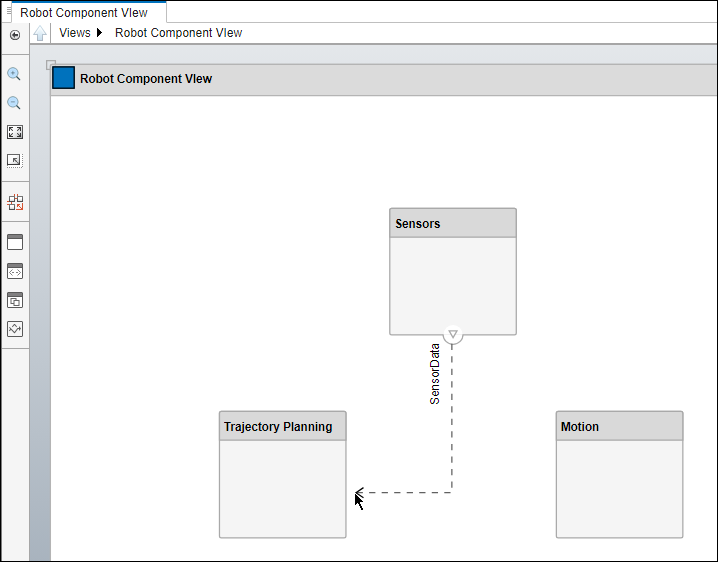The height and width of the screenshot is (562, 718).
Task: Switch to the Robot Component View tab
Action: point(84,13)
